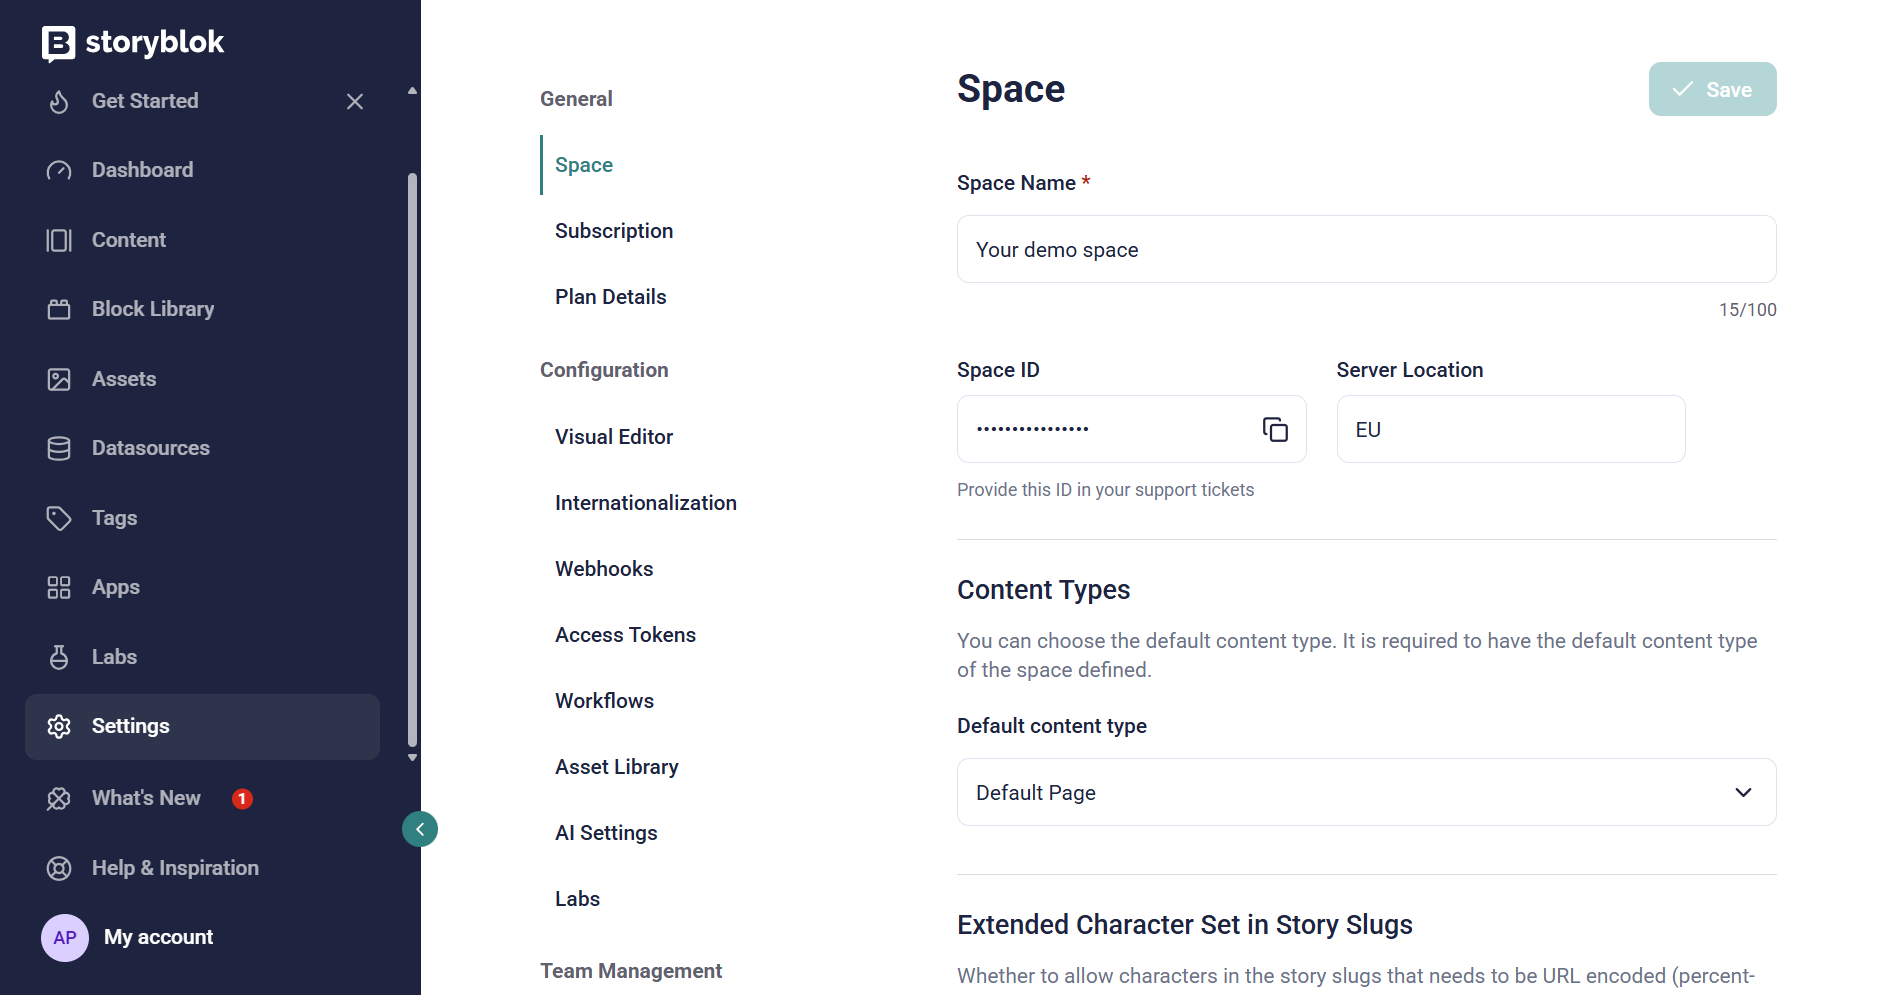This screenshot has width=1893, height=995.
Task: Dismiss the Get Started item
Action: click(x=355, y=101)
